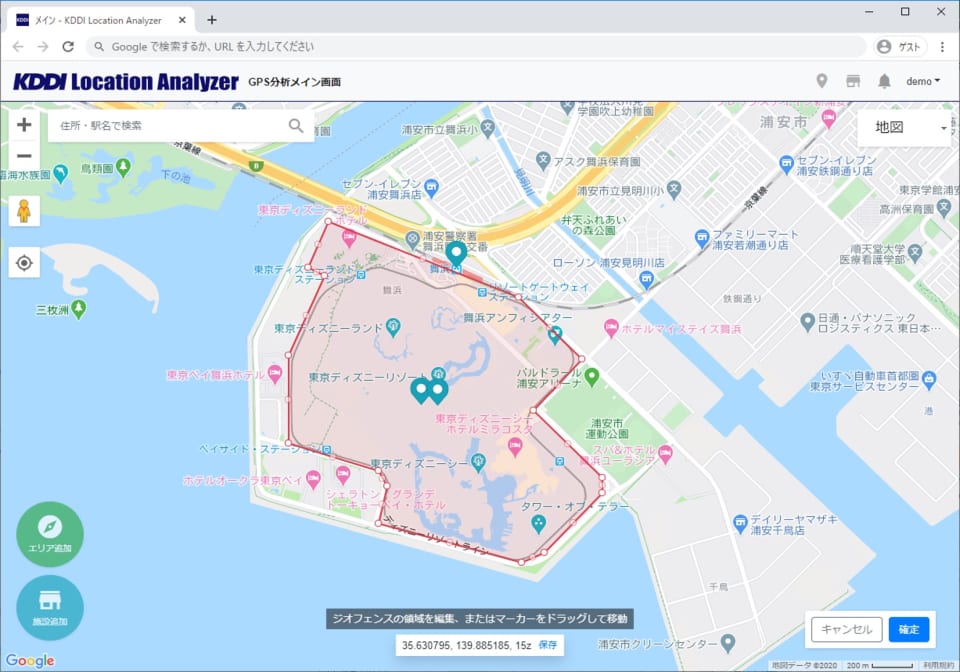Screen dimensions: 960x672
Task: Open the ゲスト profile button
Action: click(x=900, y=47)
